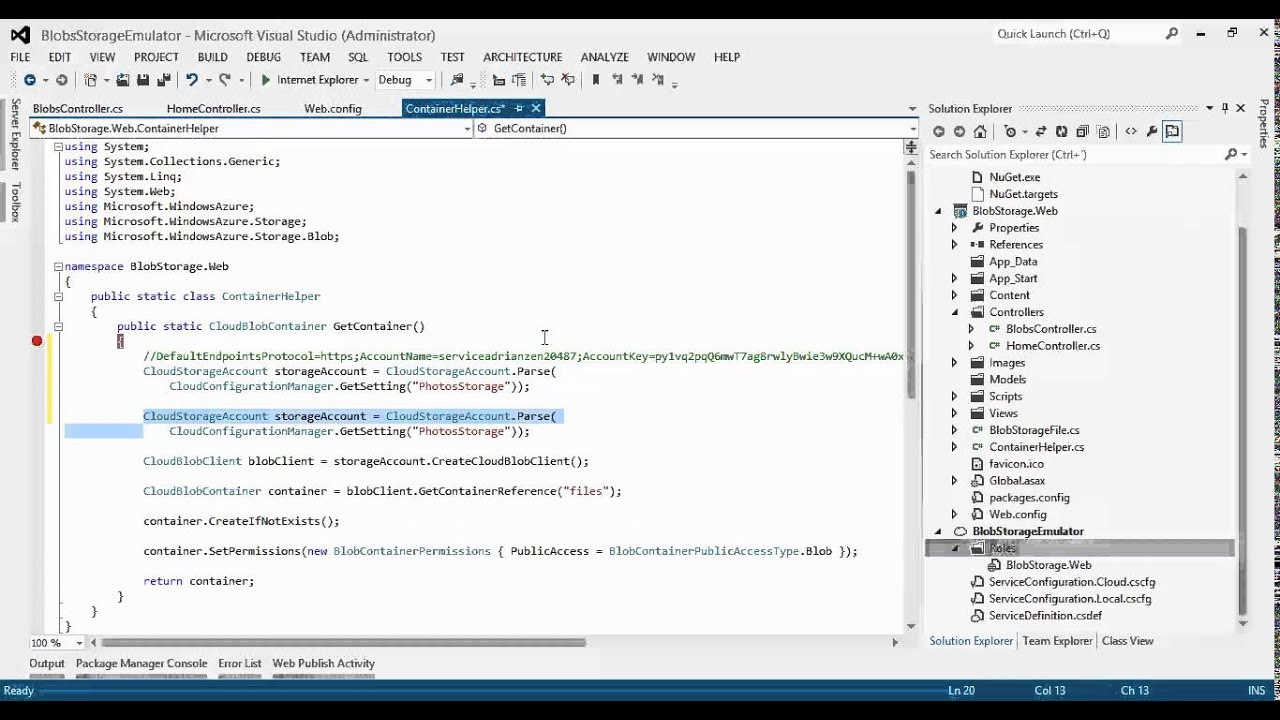This screenshot has height=720, width=1280.
Task: Toggle auto-hide pin on Solution Explorer panel
Action: click(1224, 108)
